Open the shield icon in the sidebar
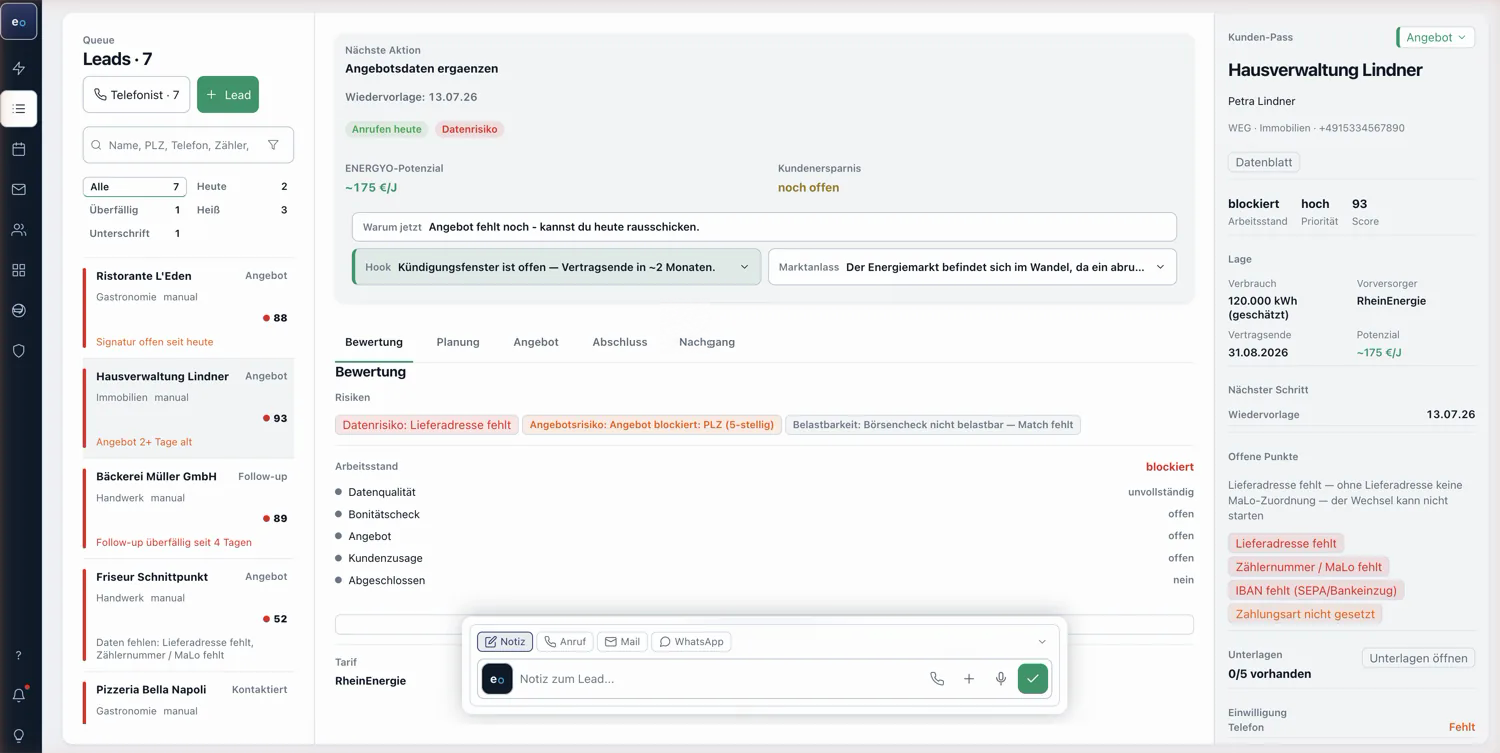The width and height of the screenshot is (1500, 753). click(19, 351)
